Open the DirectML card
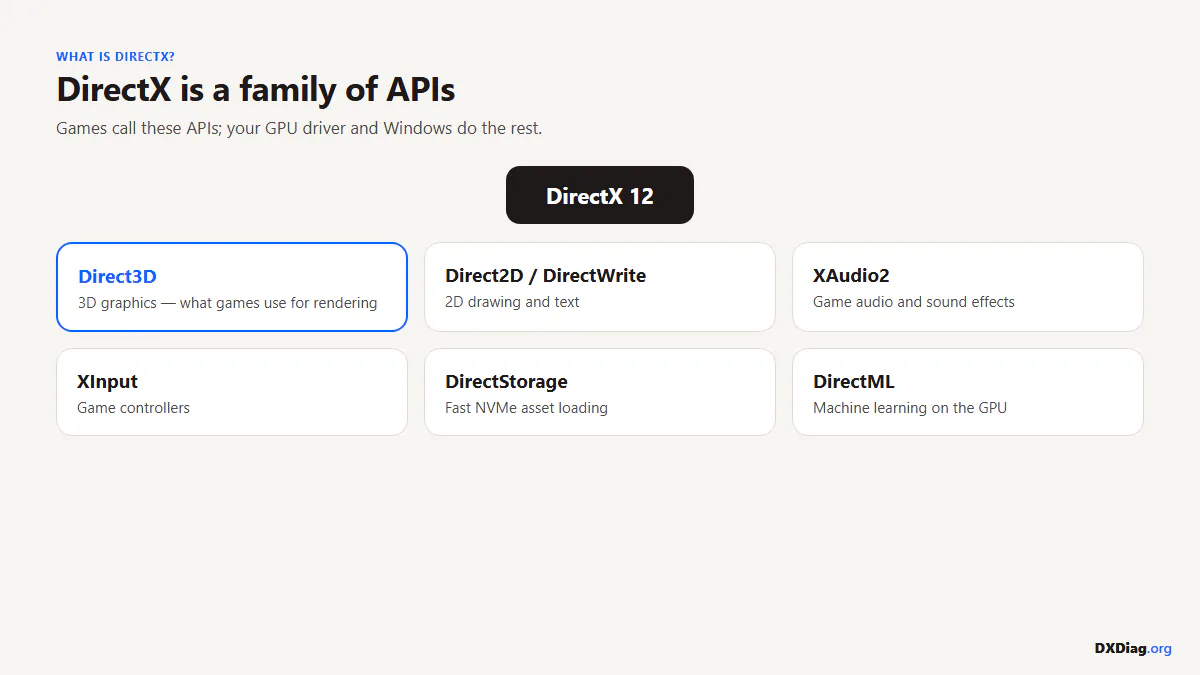The image size is (1200, 675). 968,392
